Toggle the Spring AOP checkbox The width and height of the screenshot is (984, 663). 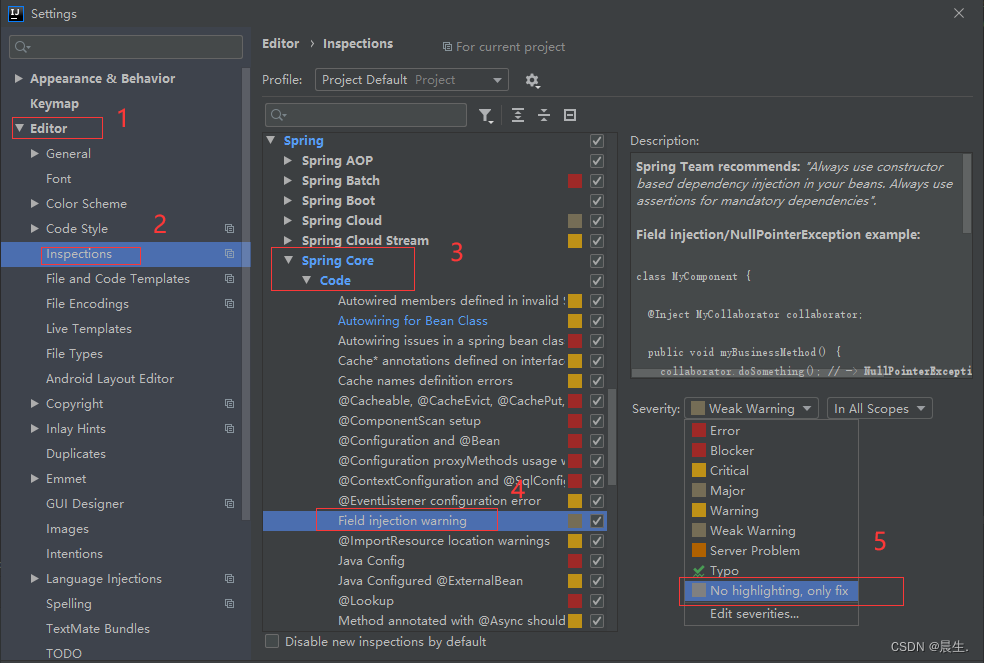597,161
